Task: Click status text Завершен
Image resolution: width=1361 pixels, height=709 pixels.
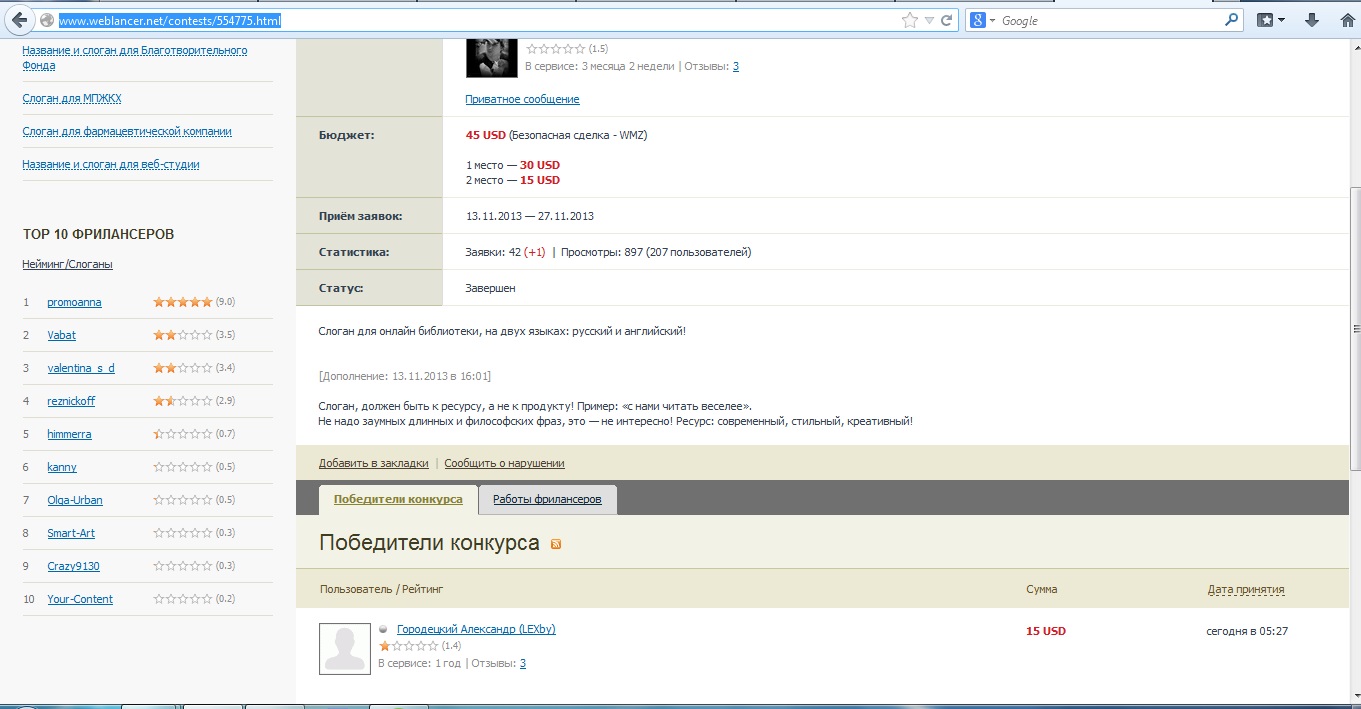Action: coord(491,288)
